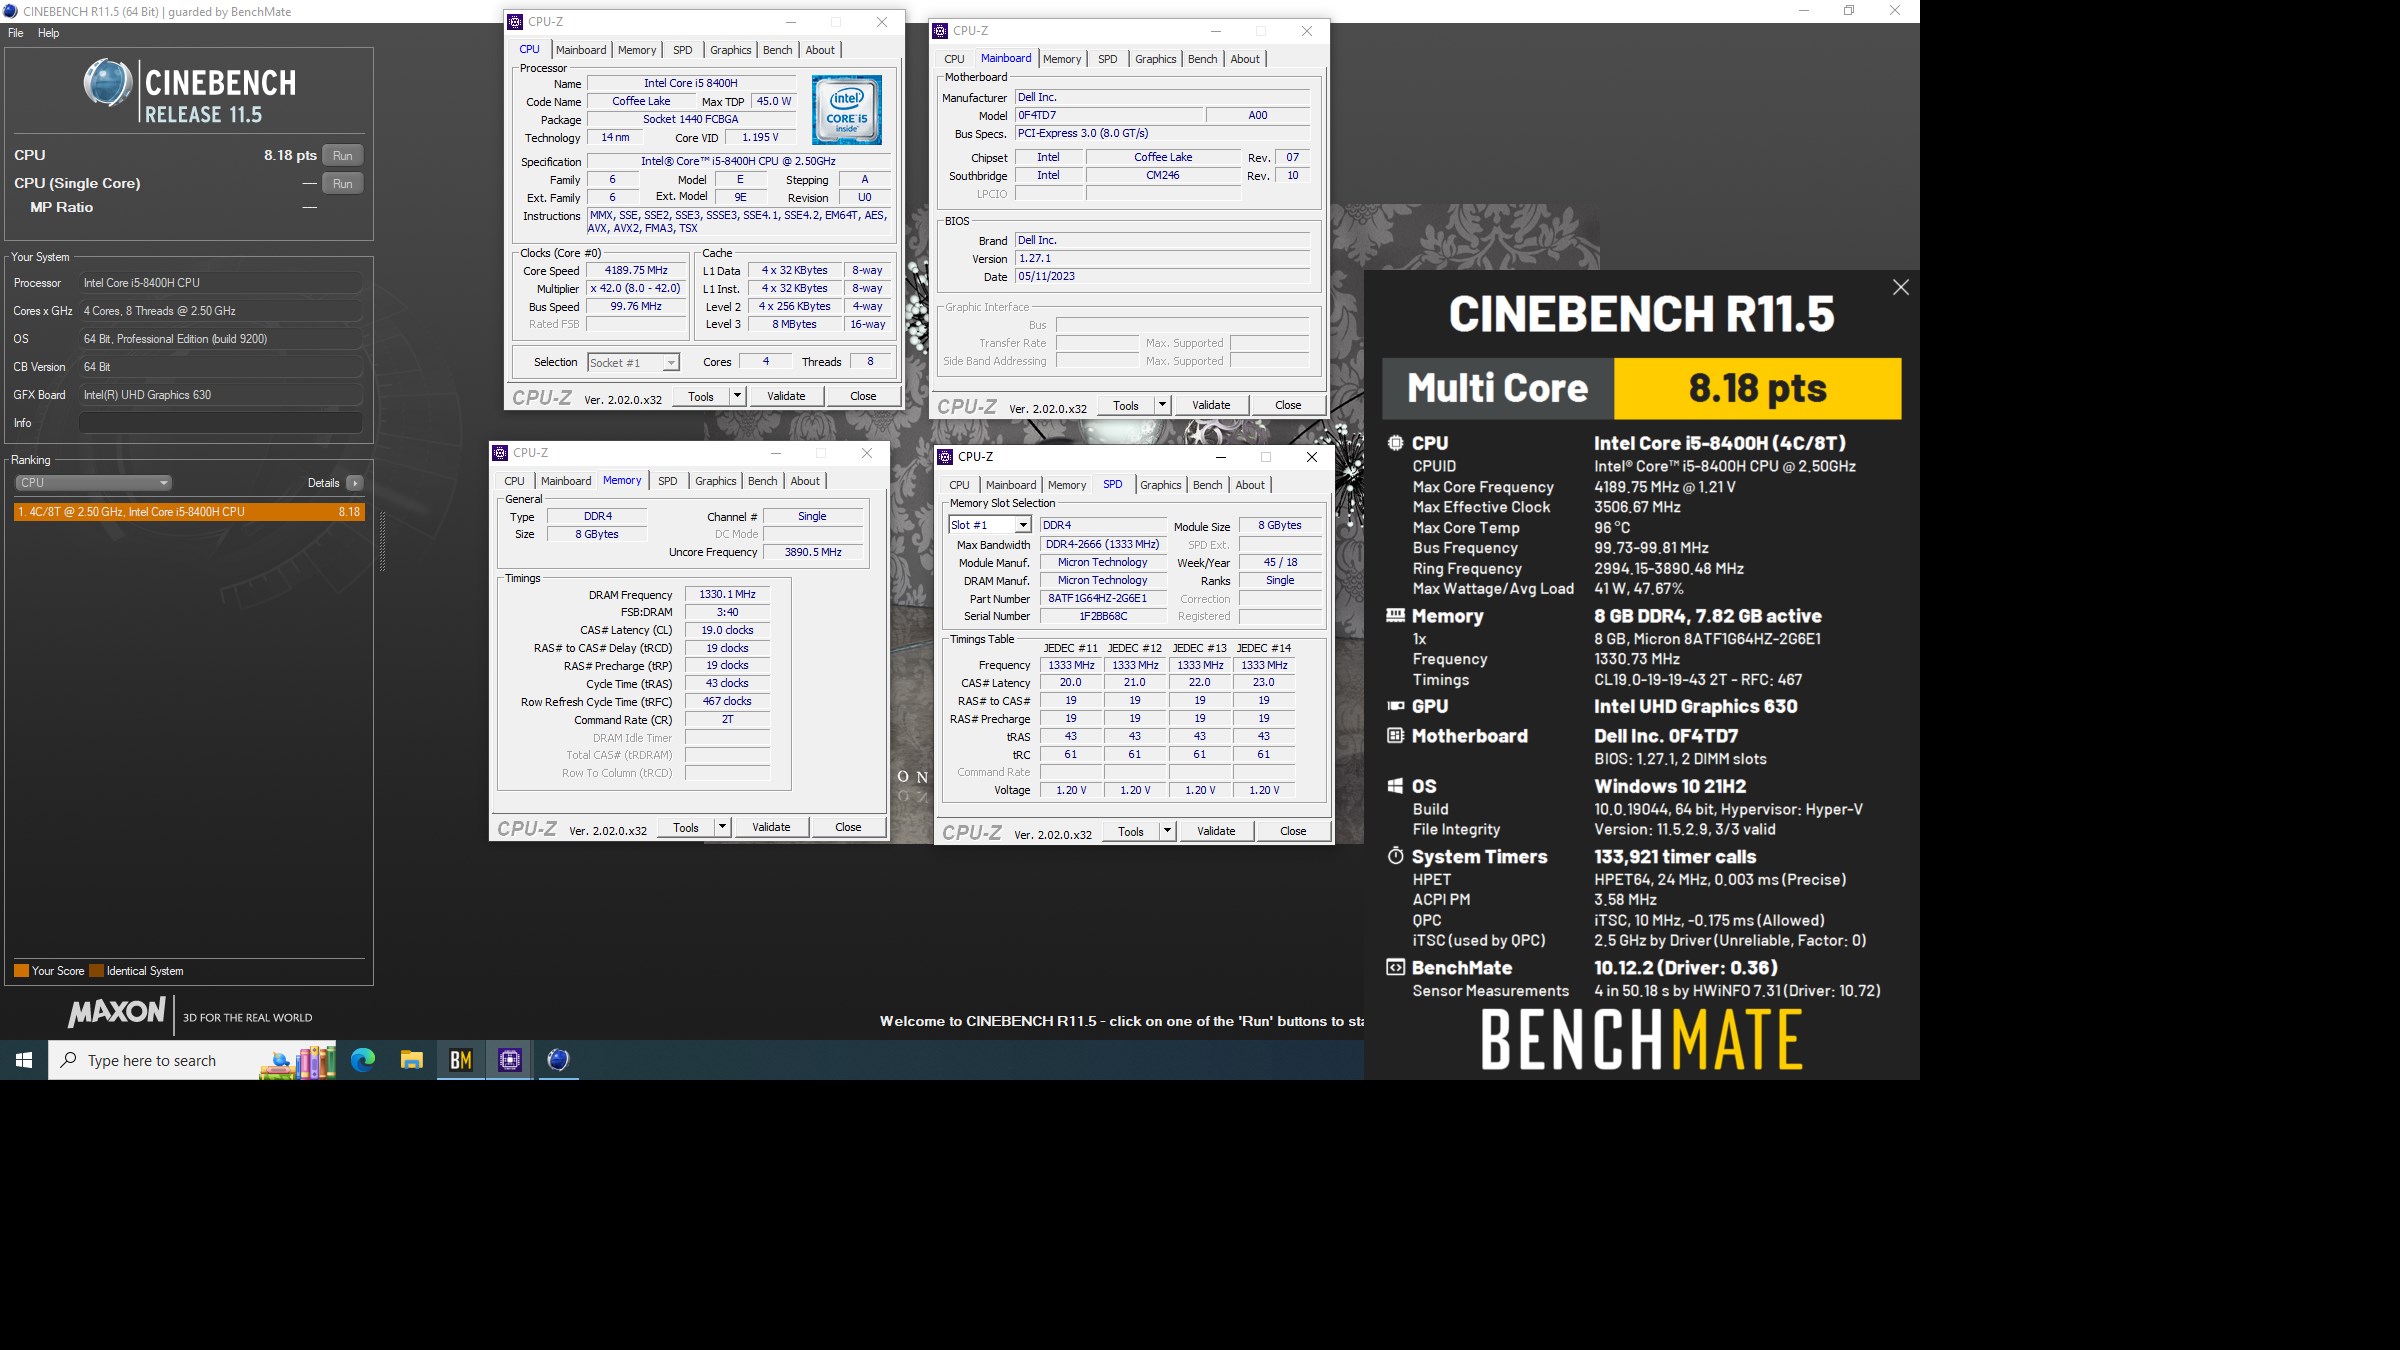Switch to Bench tab in CPU window

tap(777, 50)
